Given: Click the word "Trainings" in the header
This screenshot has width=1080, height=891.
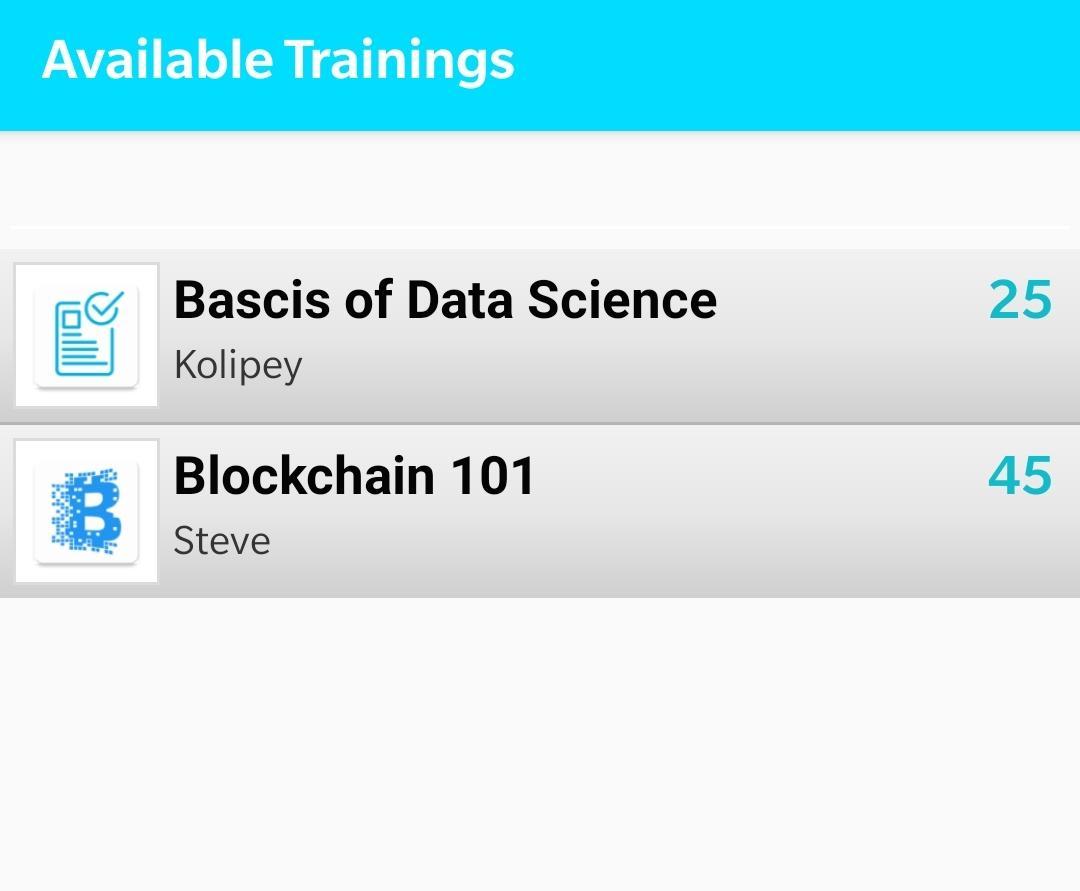Looking at the screenshot, I should 400,60.
